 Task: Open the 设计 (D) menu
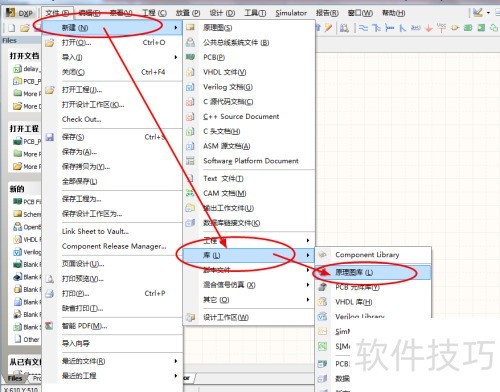(222, 13)
